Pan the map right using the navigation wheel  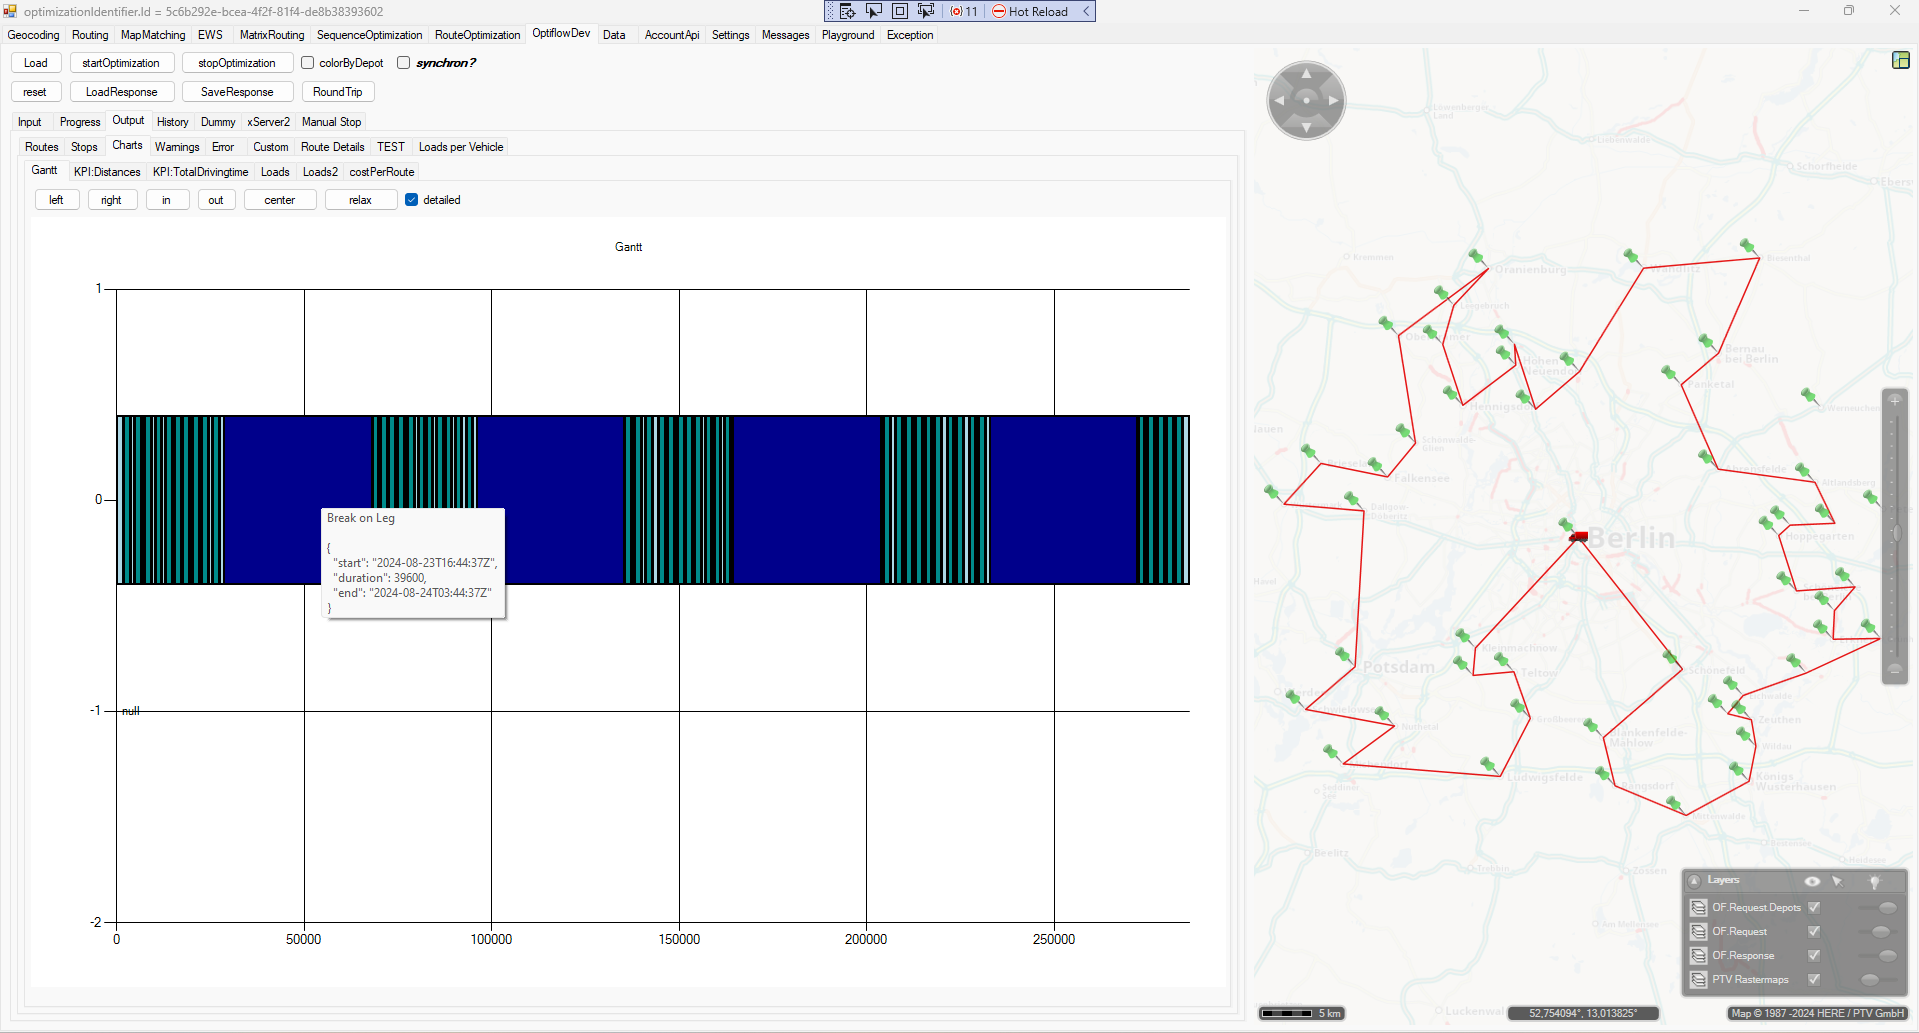(1333, 101)
